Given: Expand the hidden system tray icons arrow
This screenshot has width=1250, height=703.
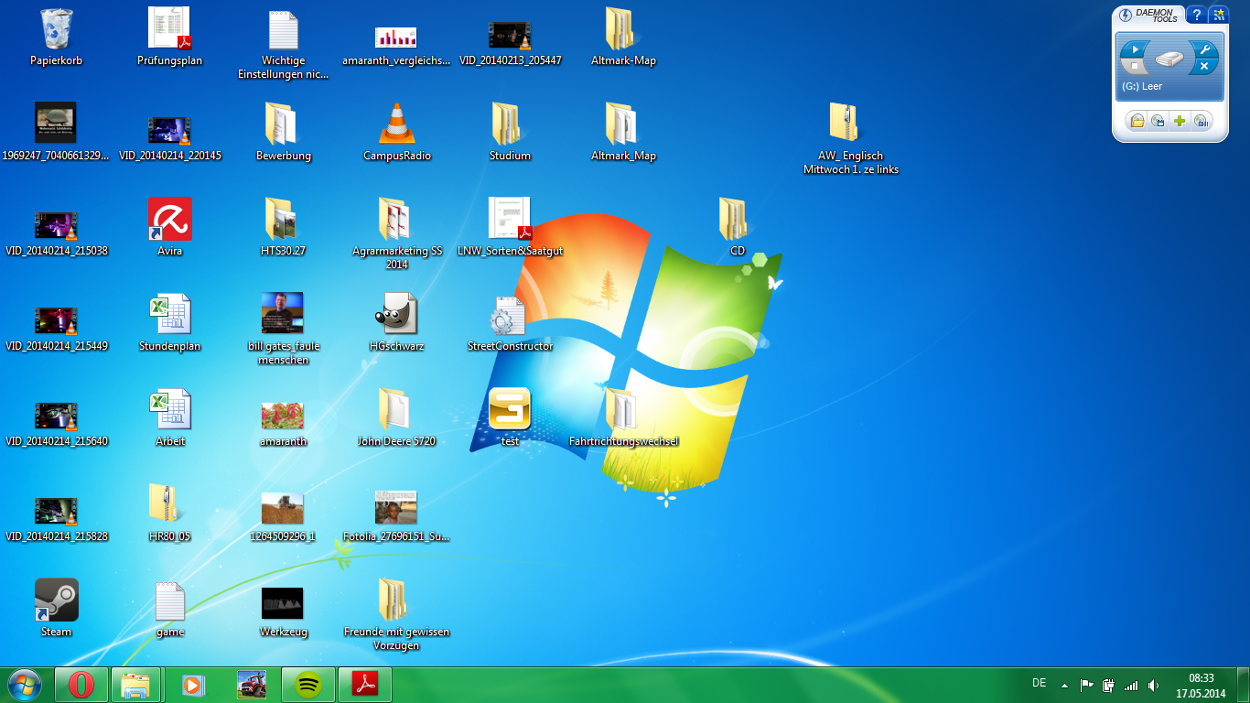Looking at the screenshot, I should point(1064,686).
